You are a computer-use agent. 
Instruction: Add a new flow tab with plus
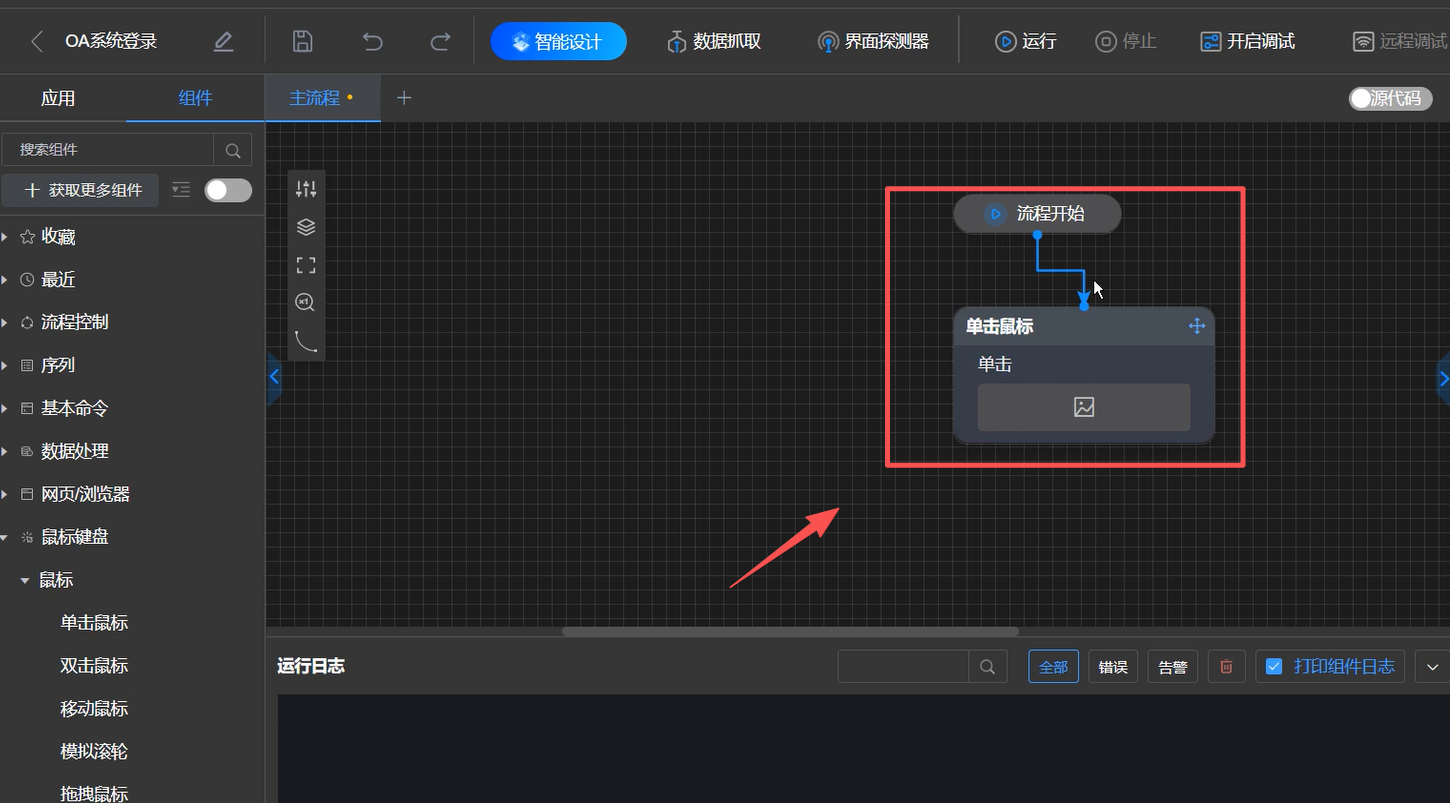point(404,98)
